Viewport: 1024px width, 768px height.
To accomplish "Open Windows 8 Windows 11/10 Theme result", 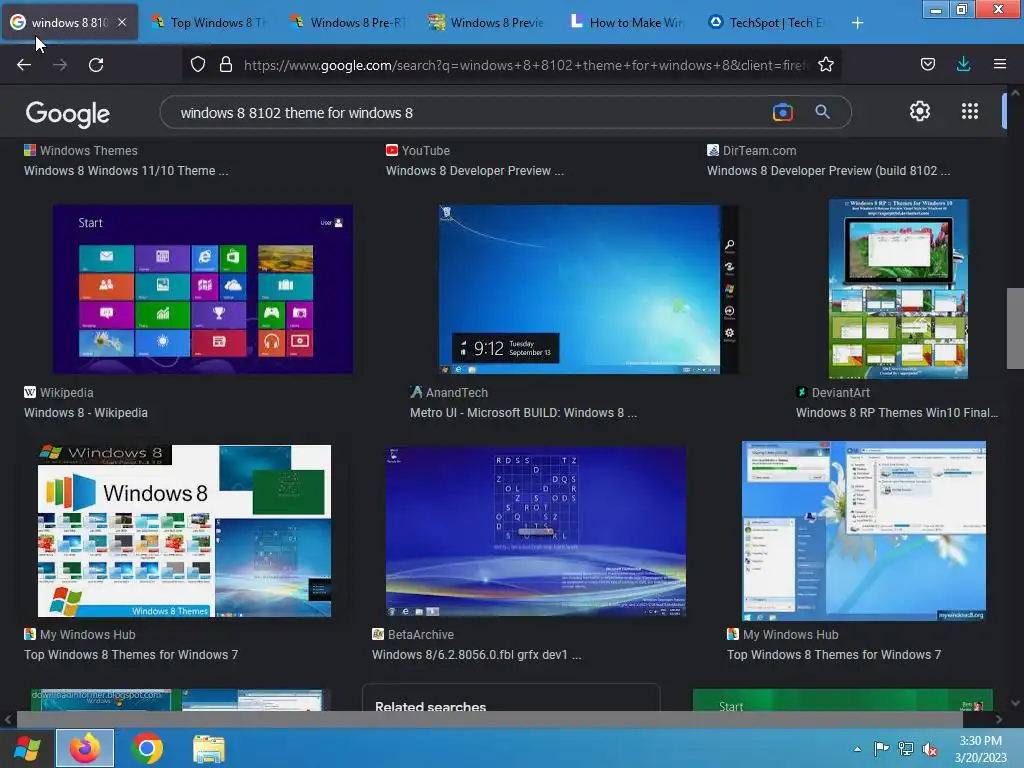I will [126, 170].
